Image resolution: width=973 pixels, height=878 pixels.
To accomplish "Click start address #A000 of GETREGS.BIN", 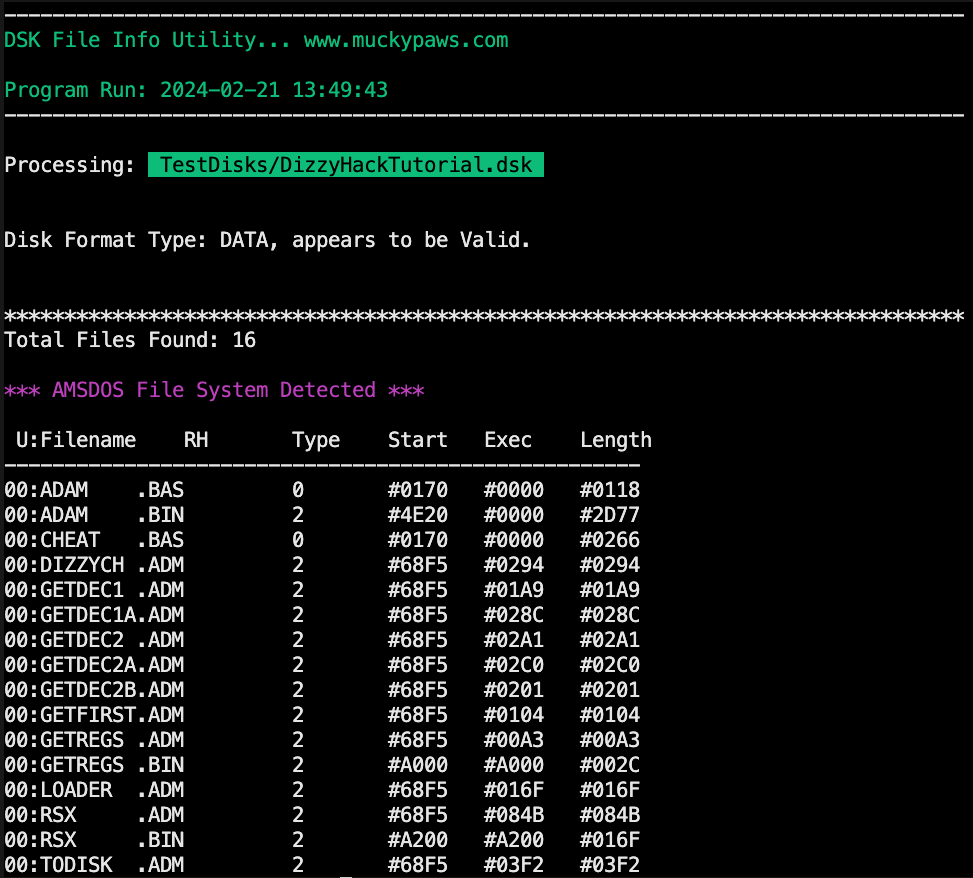I will (418, 764).
